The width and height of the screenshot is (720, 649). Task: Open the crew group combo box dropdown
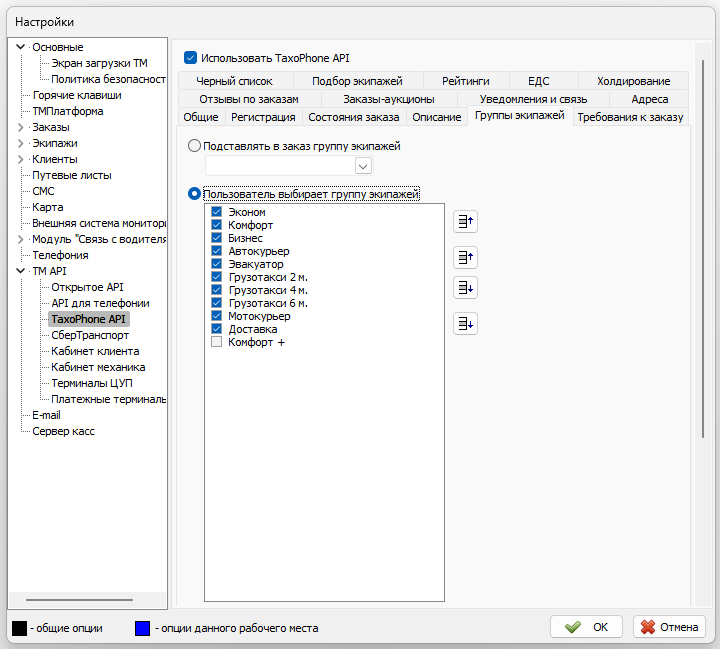click(x=363, y=166)
